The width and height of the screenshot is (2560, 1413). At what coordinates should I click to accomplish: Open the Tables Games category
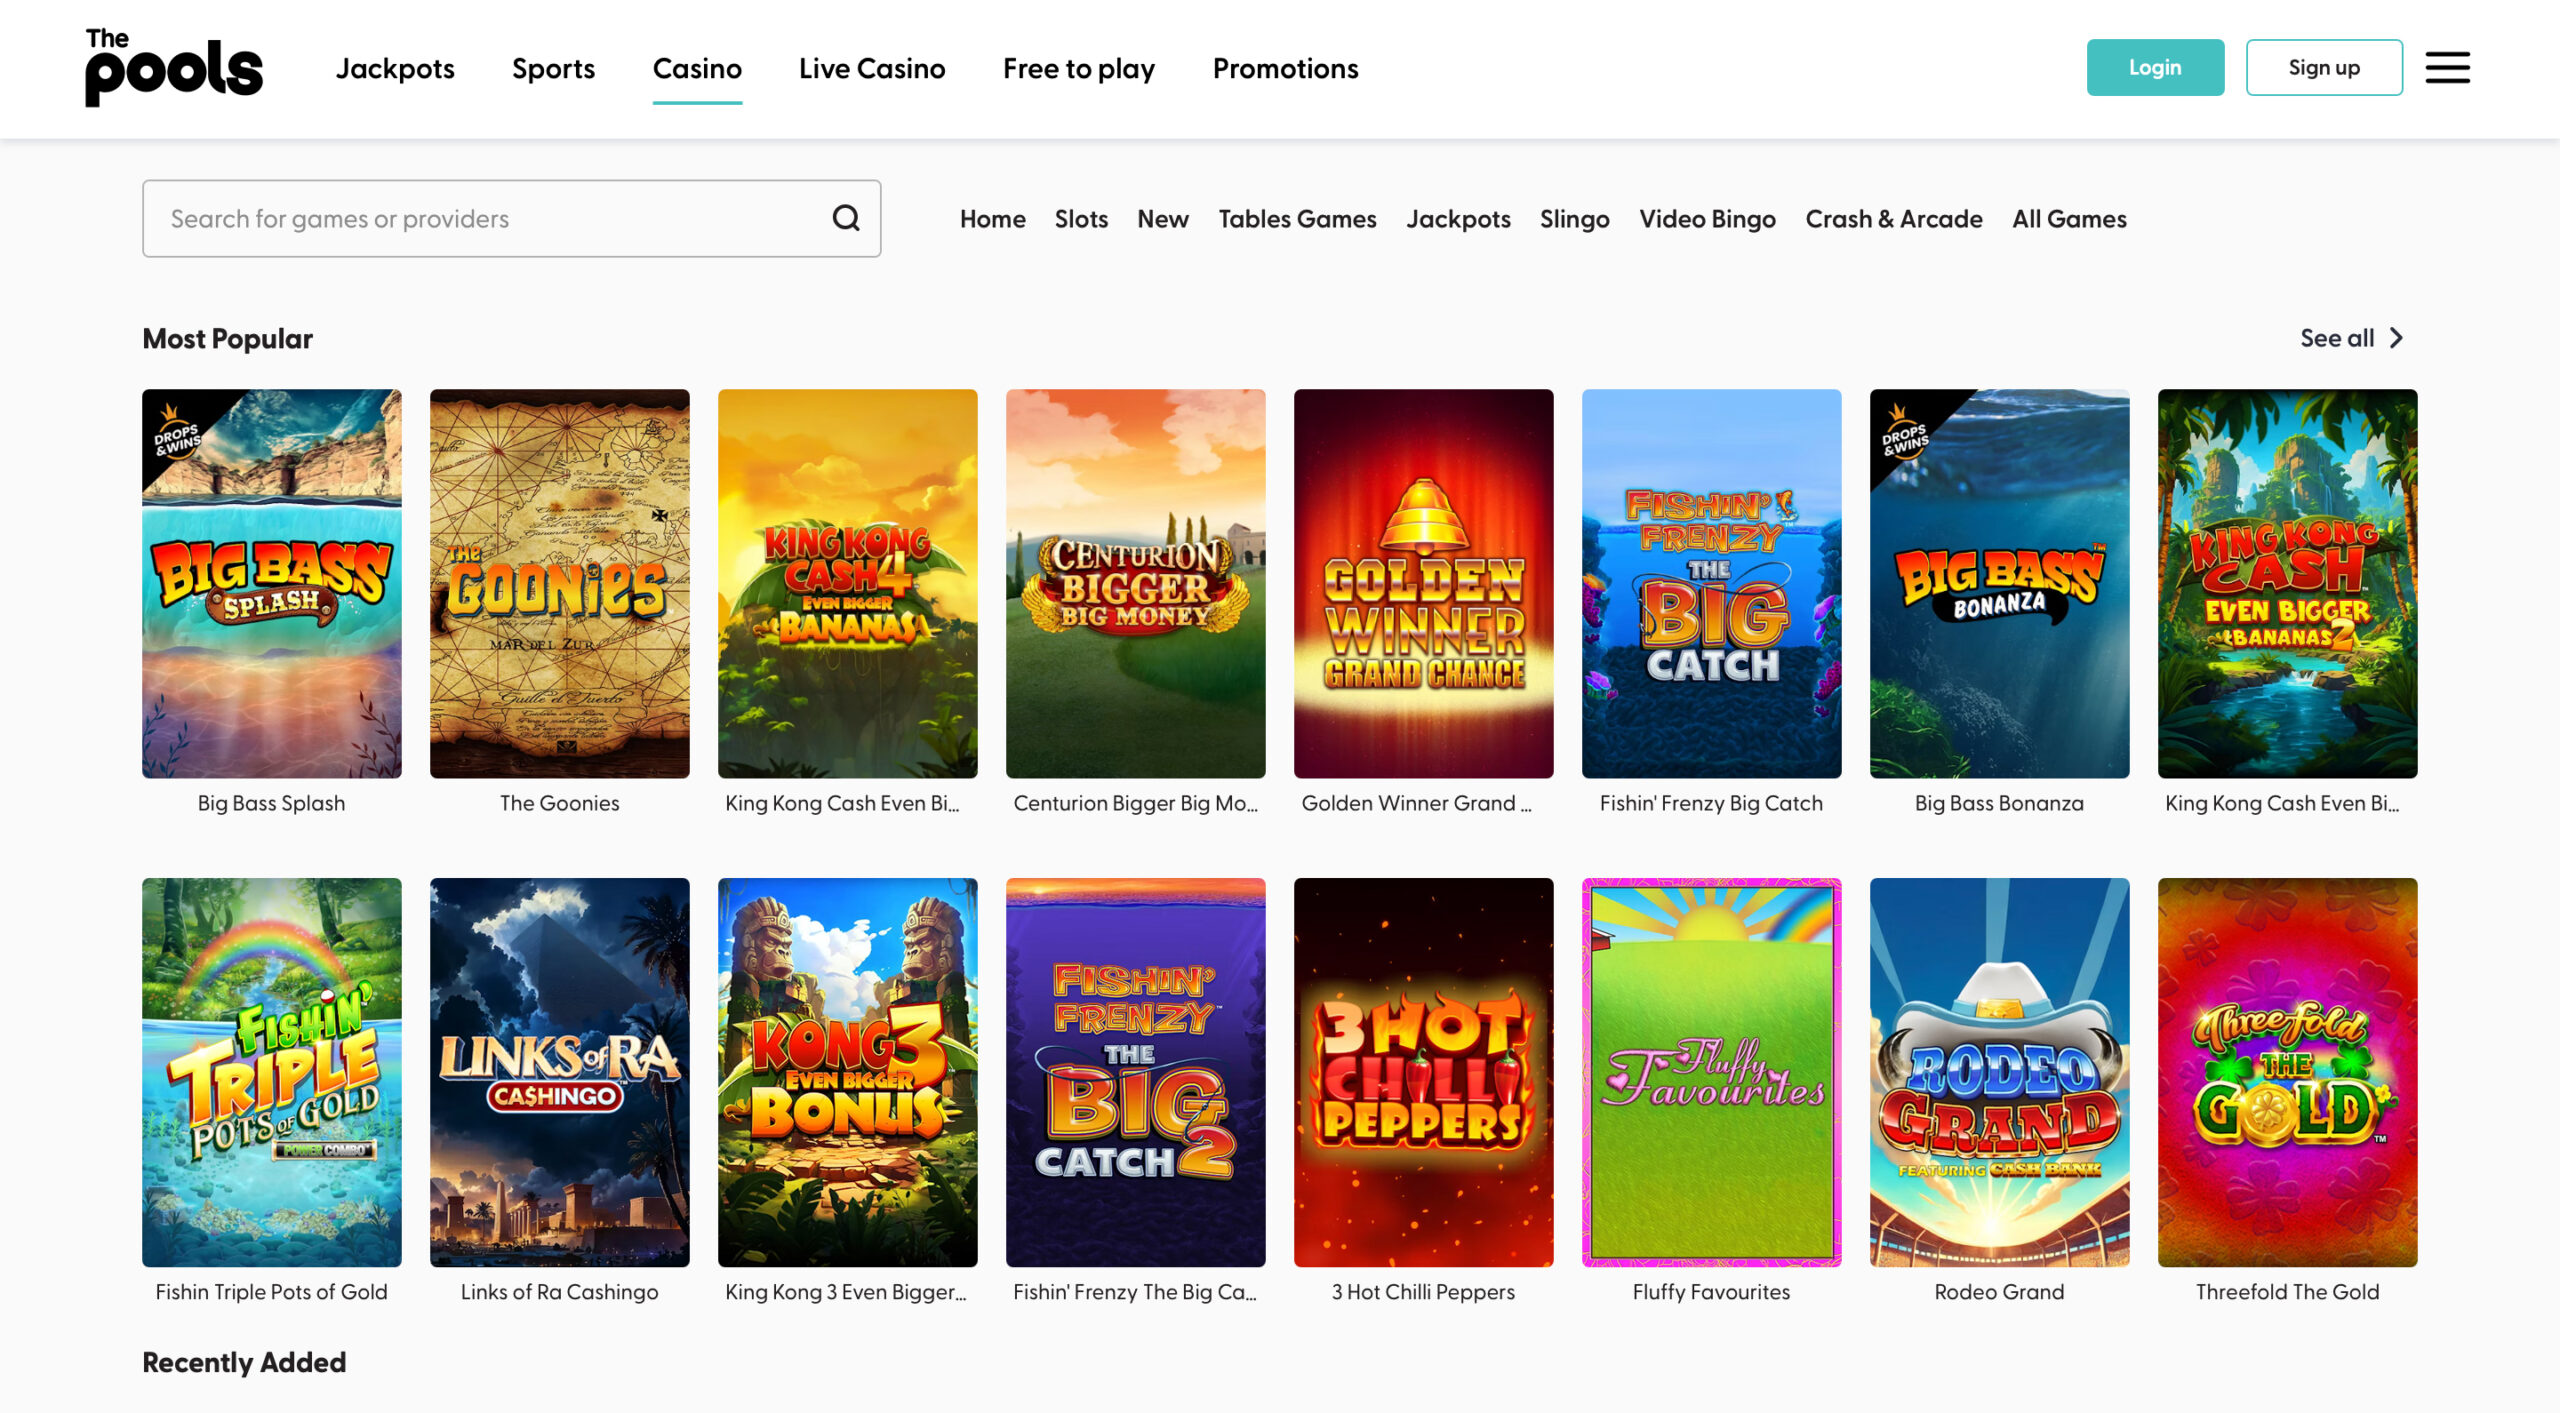1297,218
